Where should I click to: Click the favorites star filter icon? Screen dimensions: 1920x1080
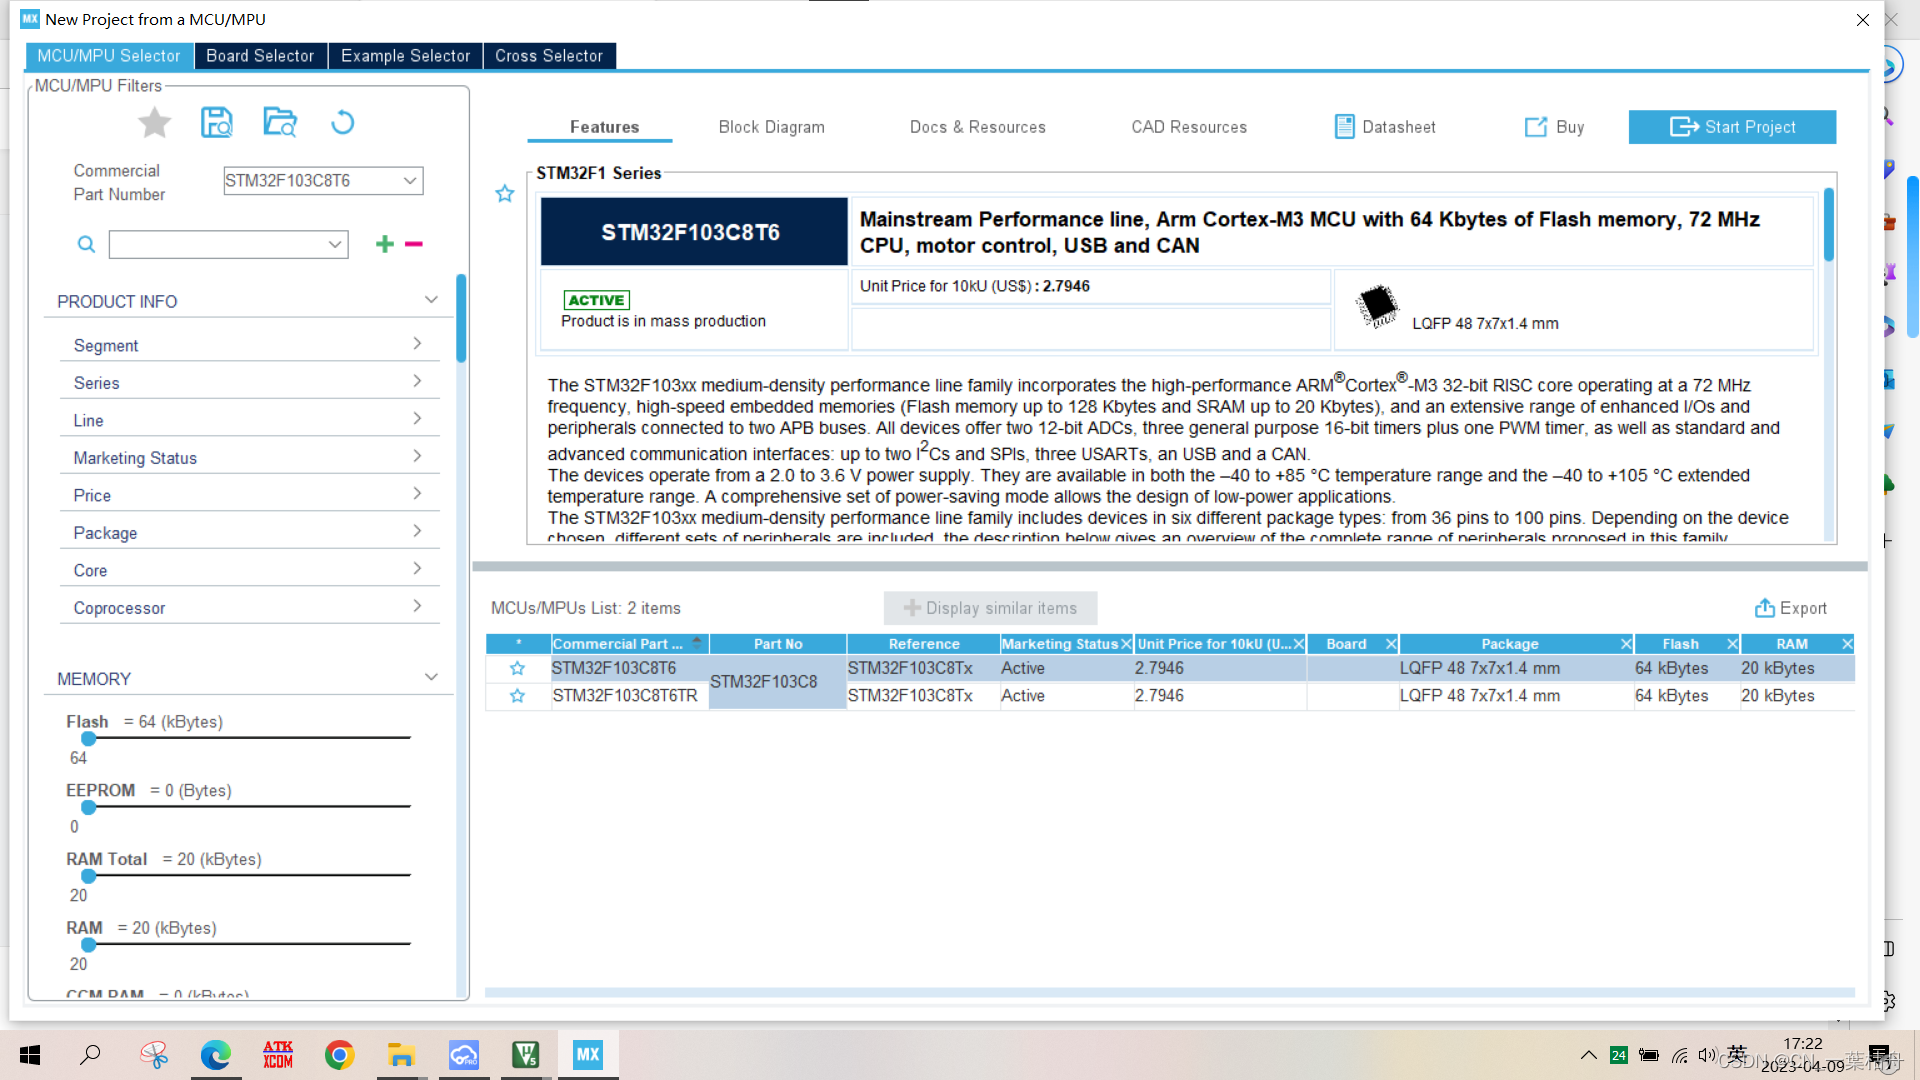(x=154, y=123)
